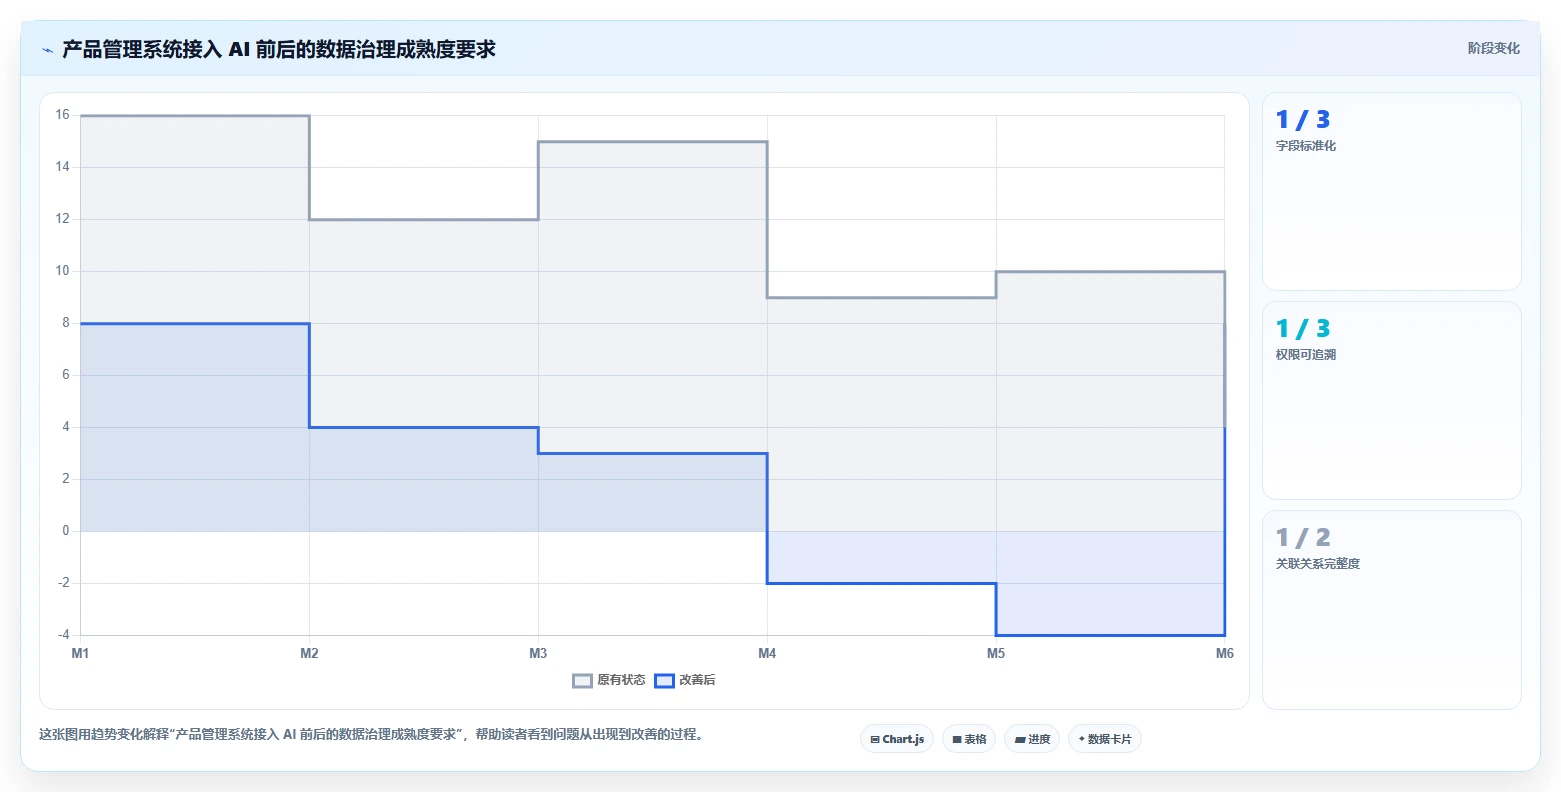
Task: Click the gray 原有状态 legend color box
Action: 583,681
